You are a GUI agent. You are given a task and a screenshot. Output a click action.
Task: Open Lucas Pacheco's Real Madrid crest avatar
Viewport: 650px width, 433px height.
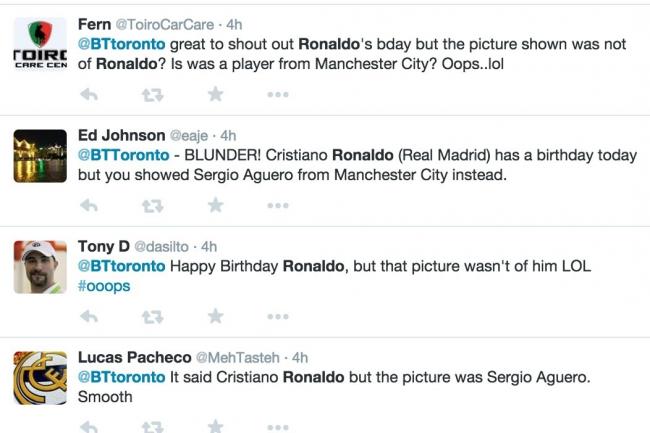(40, 377)
